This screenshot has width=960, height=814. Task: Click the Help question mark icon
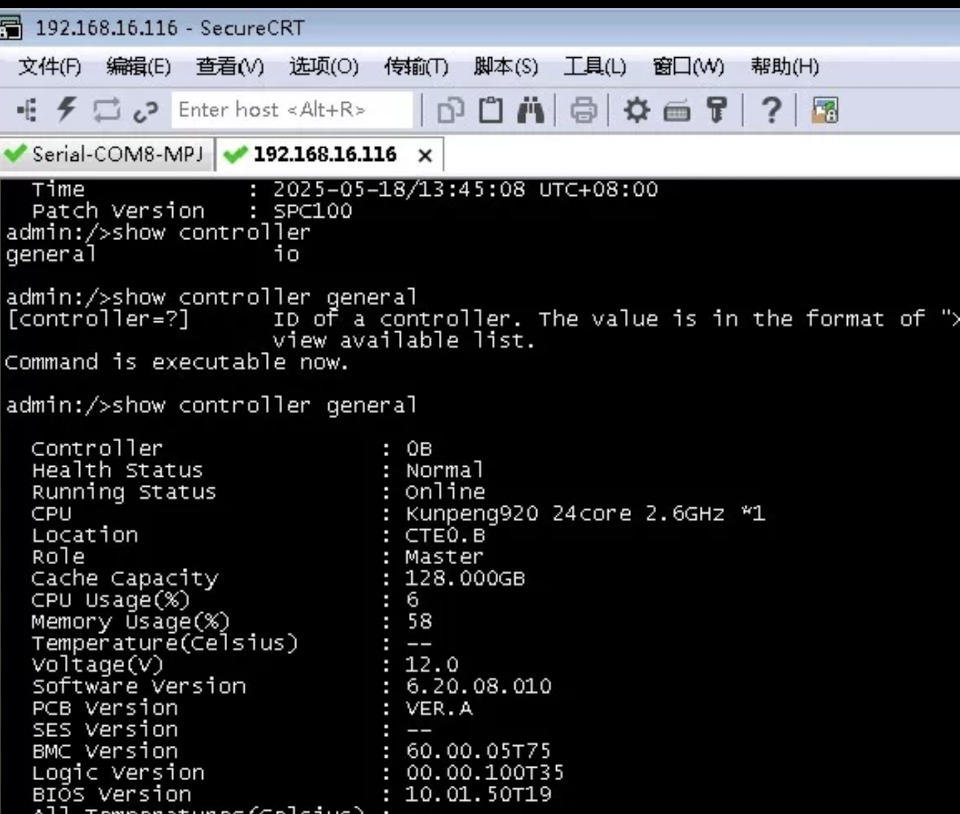coord(770,110)
